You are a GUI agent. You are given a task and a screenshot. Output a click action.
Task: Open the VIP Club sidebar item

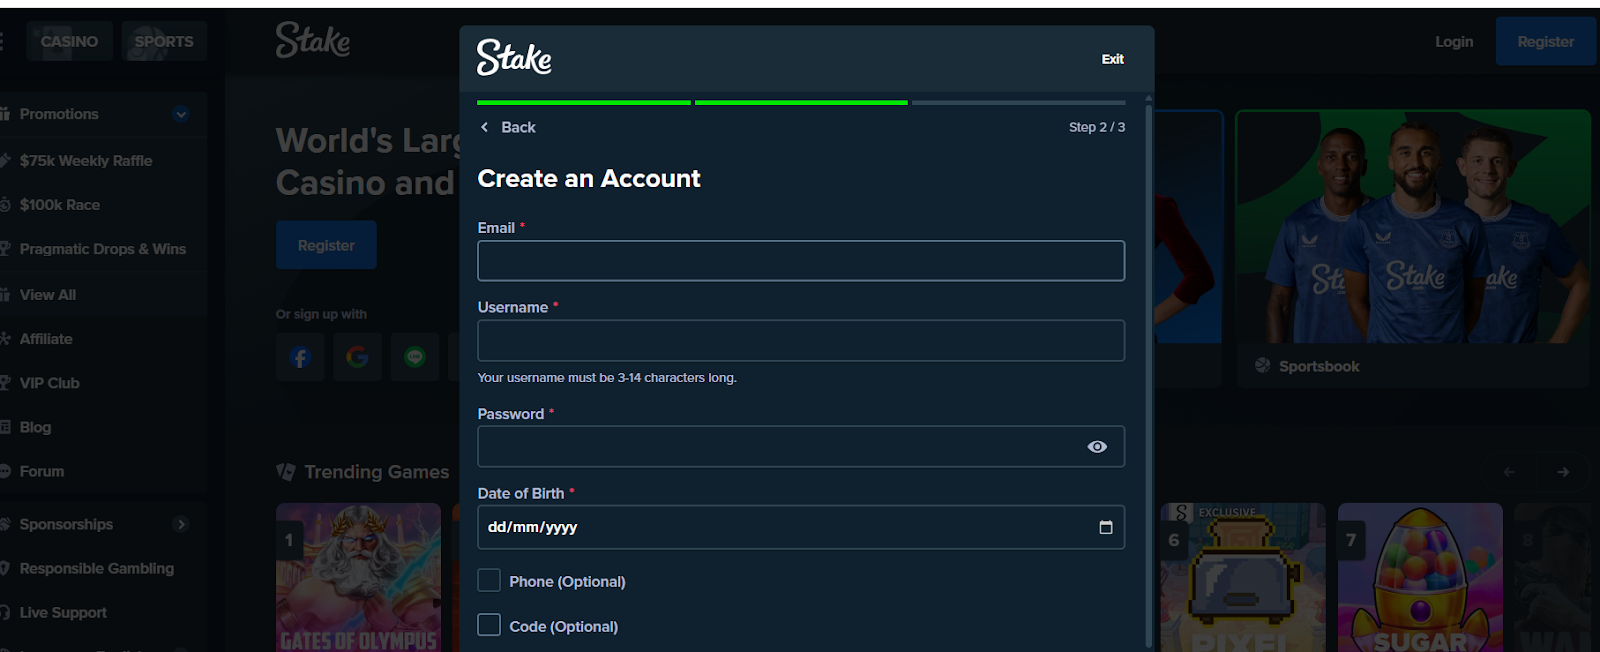point(49,382)
